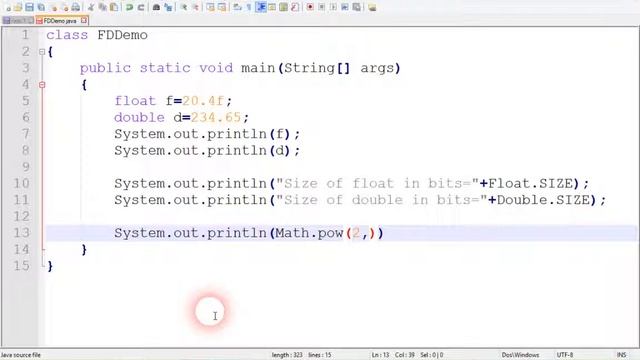Stop macro recording with the Stop icon

pyautogui.click(x=321, y=7)
